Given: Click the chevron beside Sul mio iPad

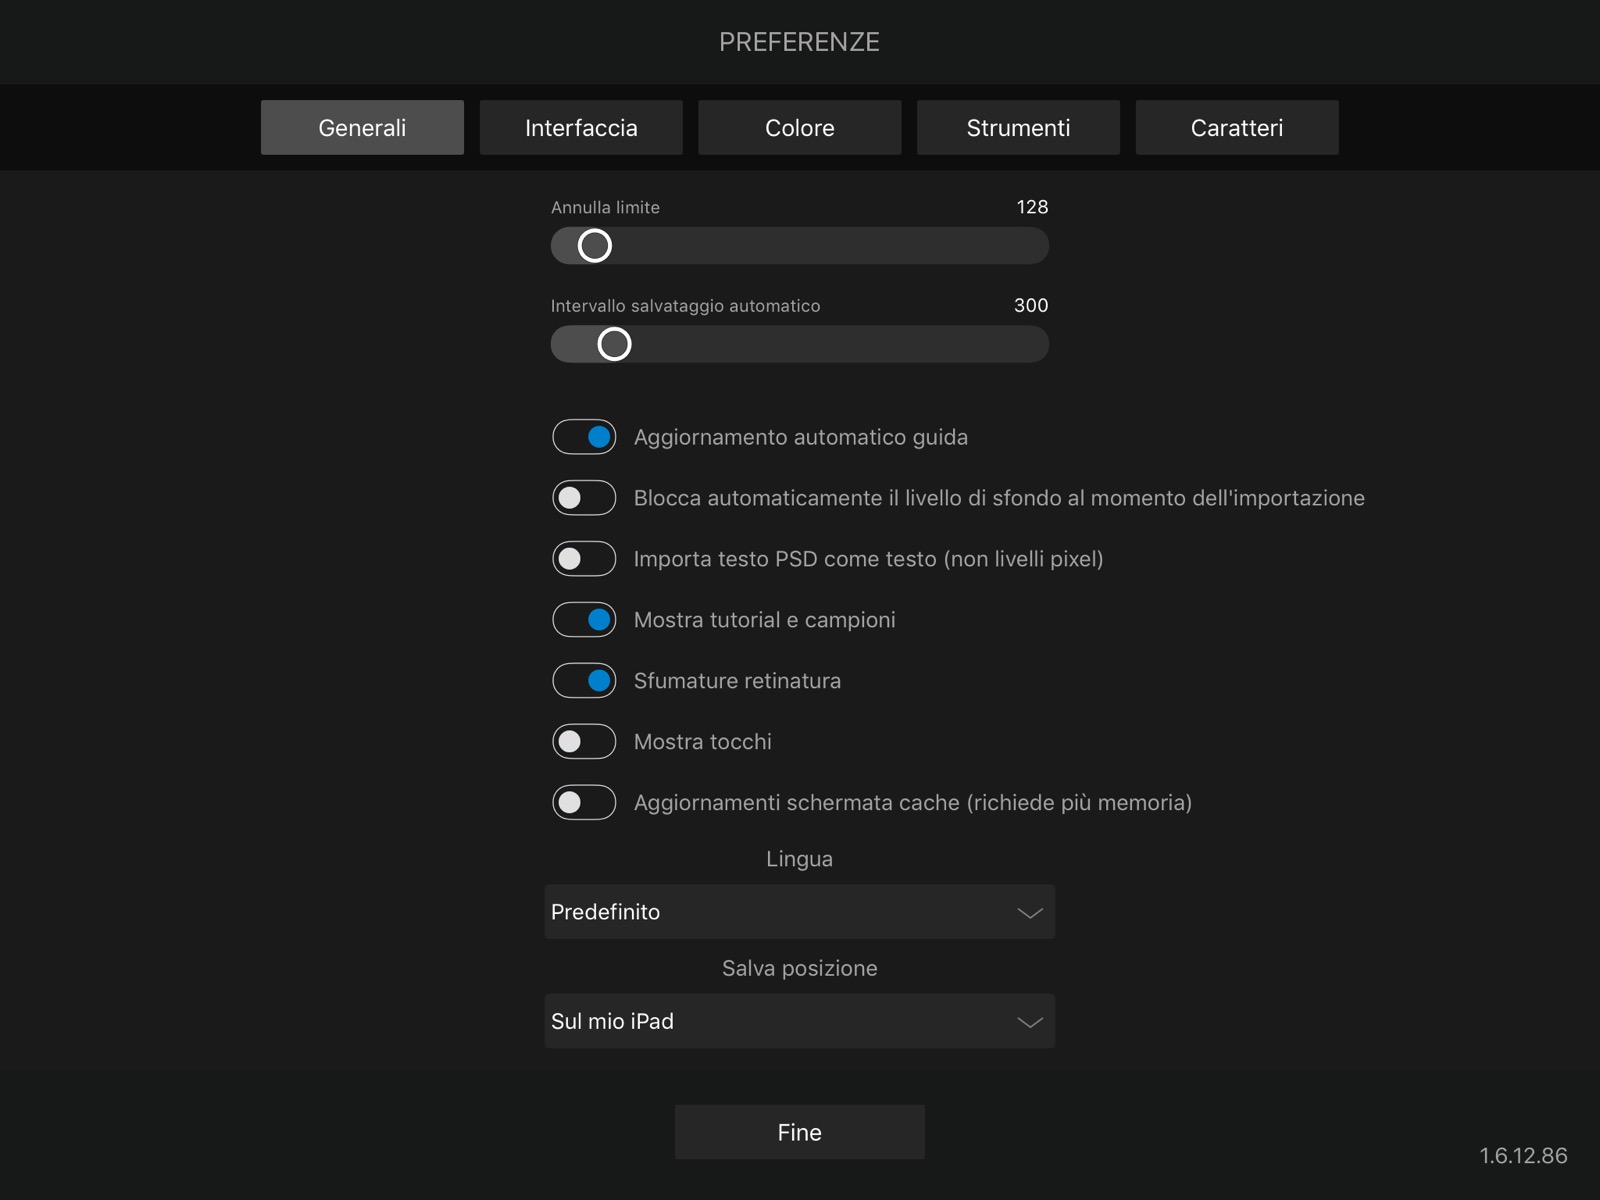Looking at the screenshot, I should click(1030, 1022).
